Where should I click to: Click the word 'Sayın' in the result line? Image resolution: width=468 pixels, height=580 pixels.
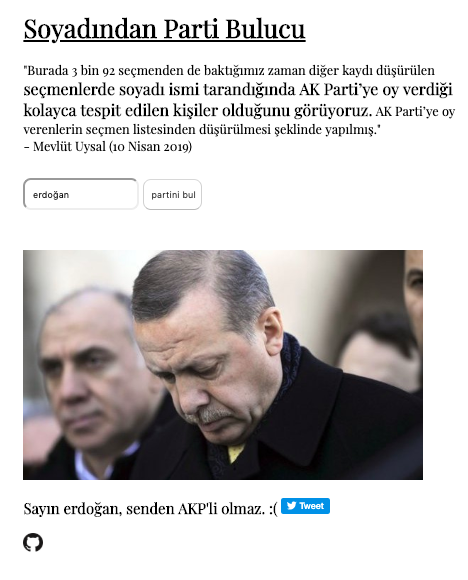[41, 509]
